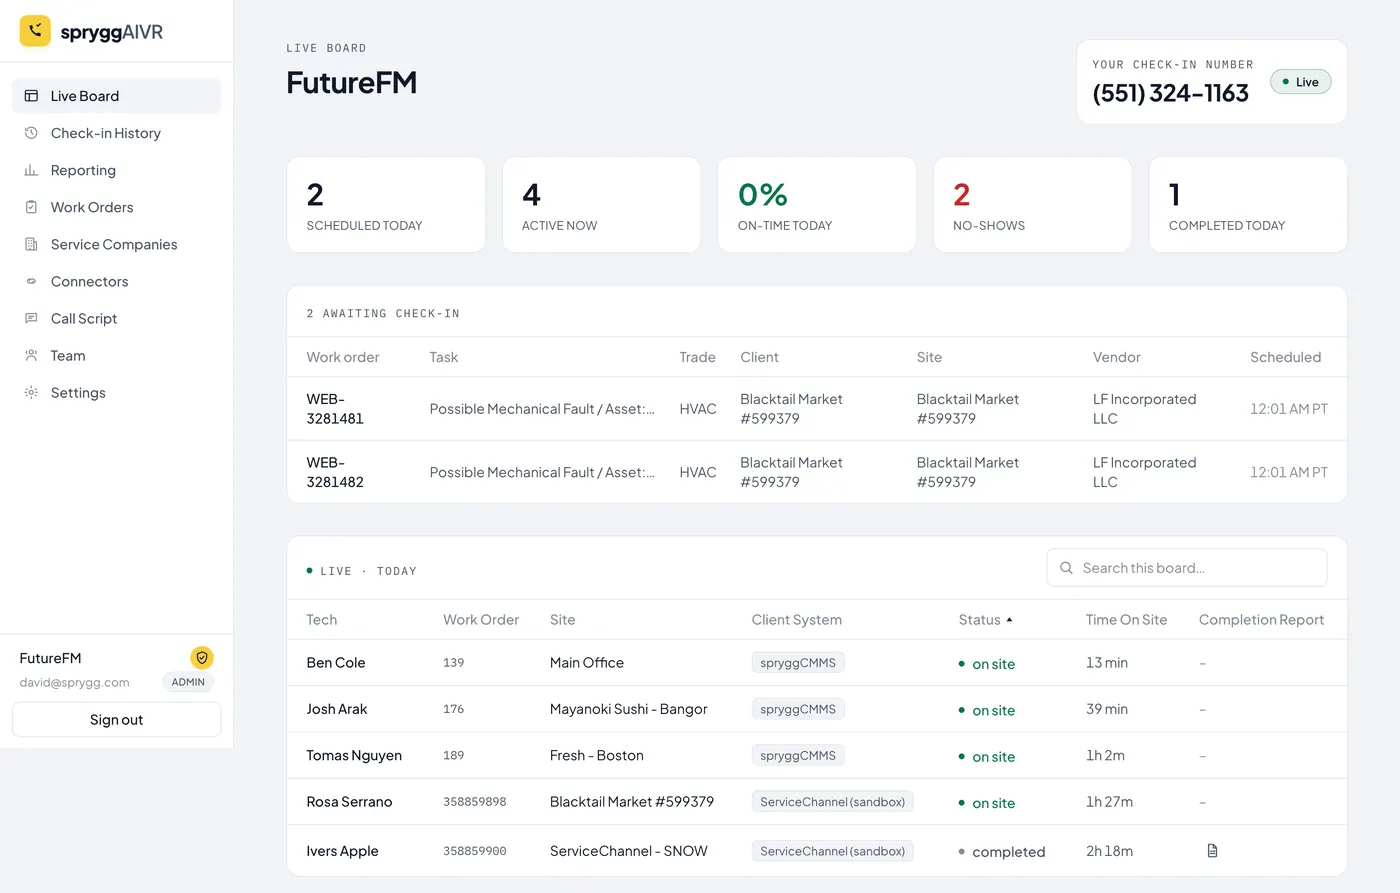Click the Scheduled Today stat card
This screenshot has height=893, width=1400.
386,205
